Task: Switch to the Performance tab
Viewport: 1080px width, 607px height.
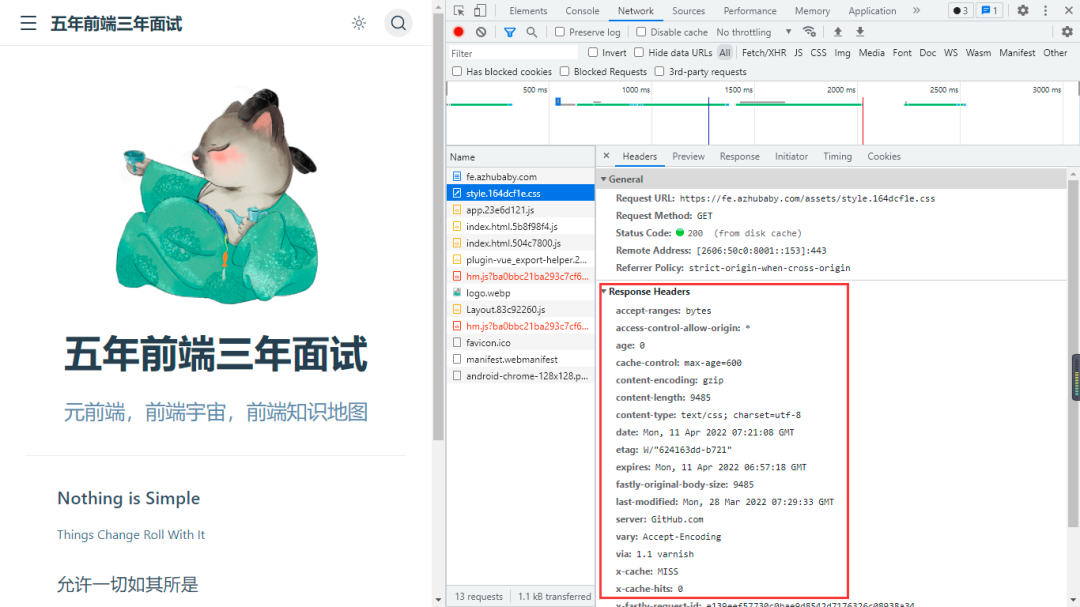Action: coord(750,10)
